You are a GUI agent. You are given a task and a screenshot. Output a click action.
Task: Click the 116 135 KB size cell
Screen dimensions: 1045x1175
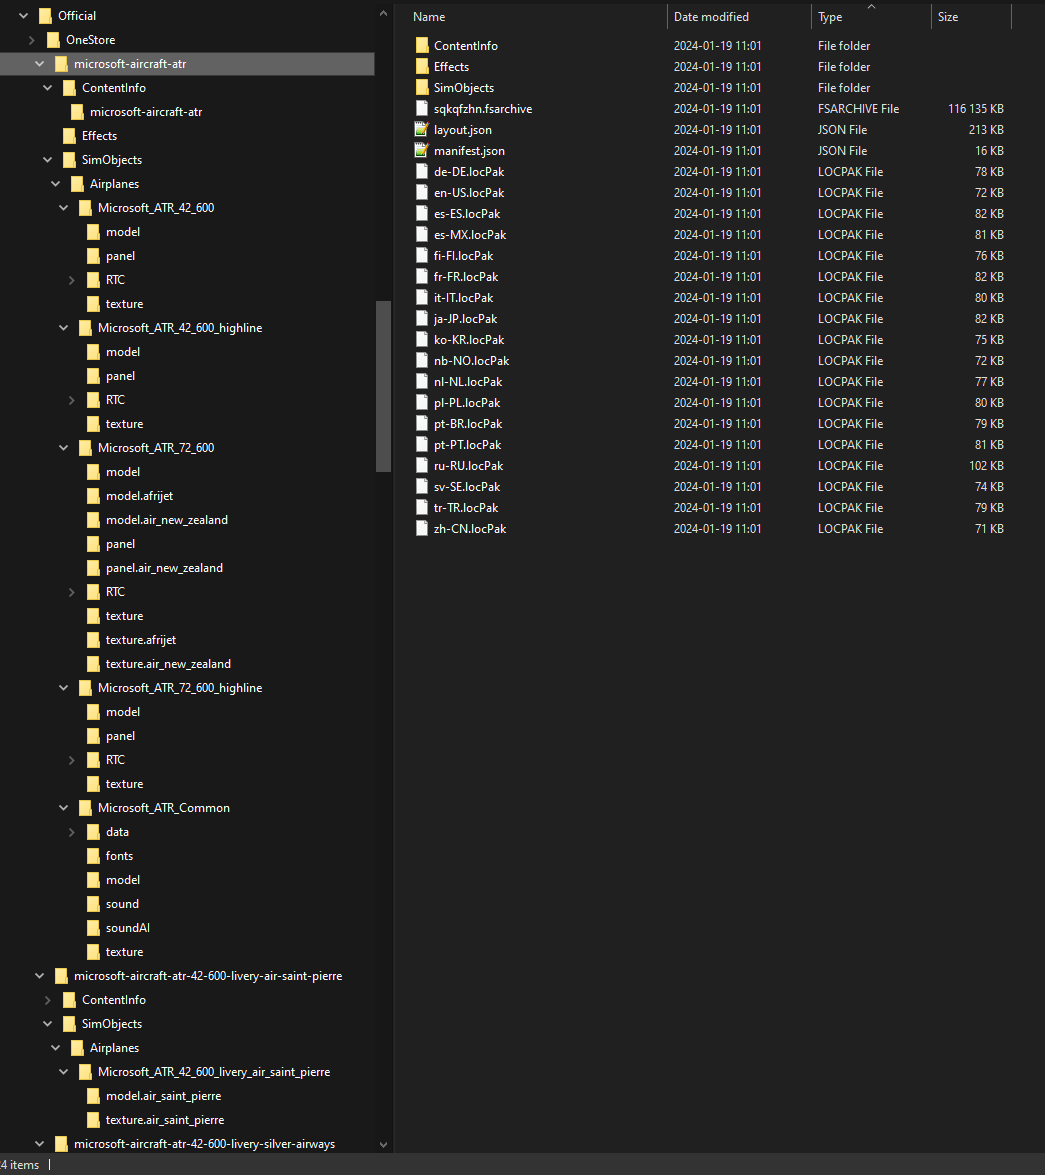click(x=975, y=109)
